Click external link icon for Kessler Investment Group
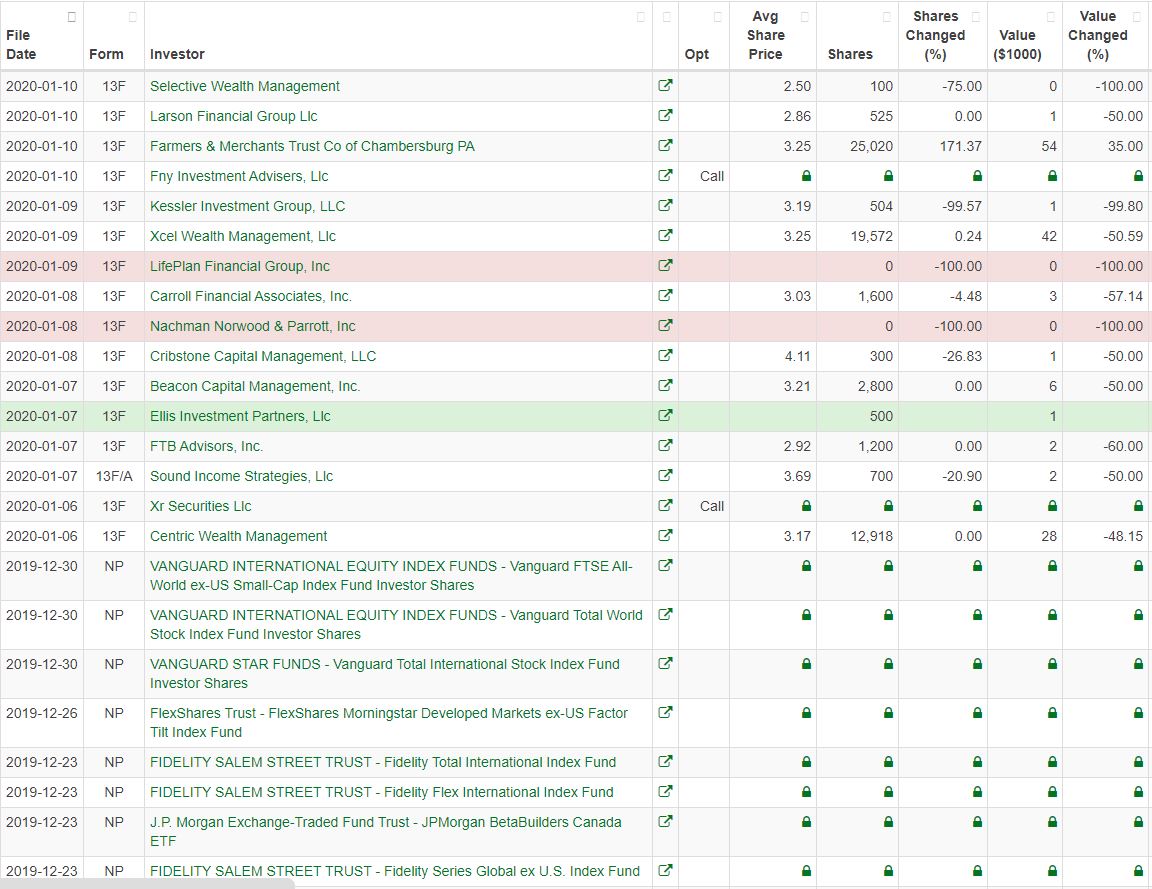This screenshot has width=1152, height=889. tap(665, 206)
